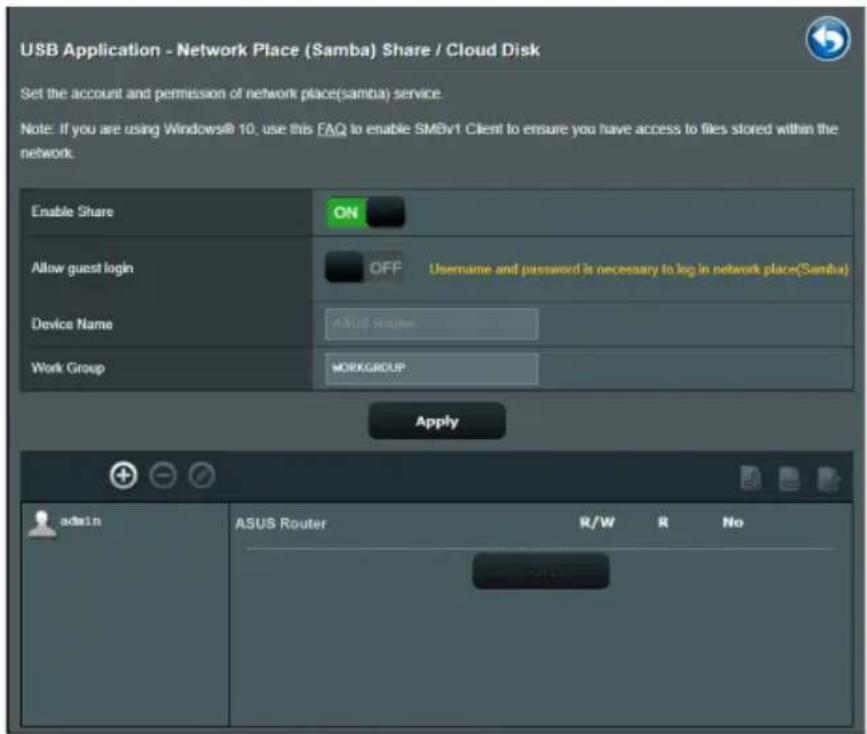Select the ASUS Router device row

[281, 523]
